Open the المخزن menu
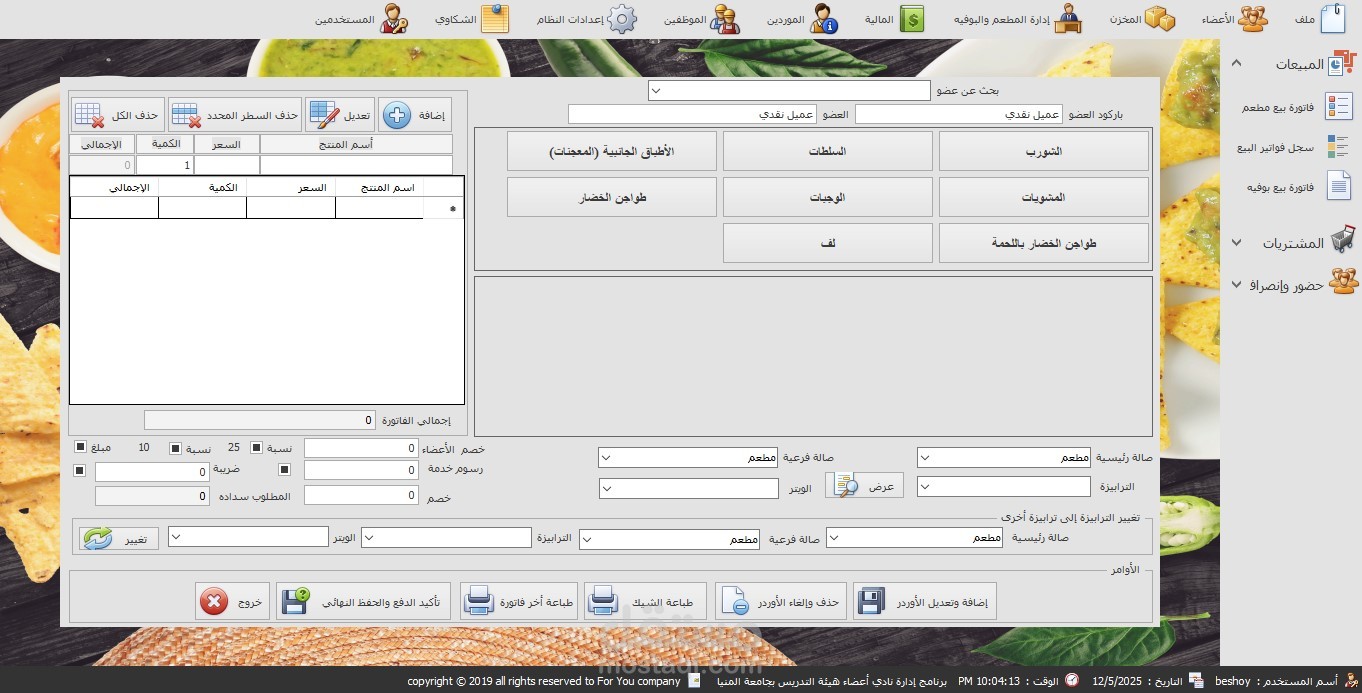Viewport: 1362px width, 693px height. pos(1142,19)
